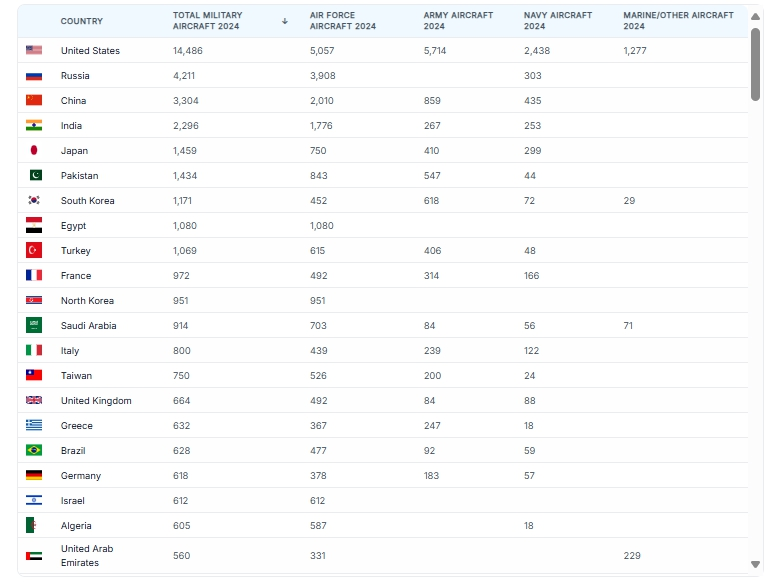Select the United Kingdom flag icon

pyautogui.click(x=34, y=400)
